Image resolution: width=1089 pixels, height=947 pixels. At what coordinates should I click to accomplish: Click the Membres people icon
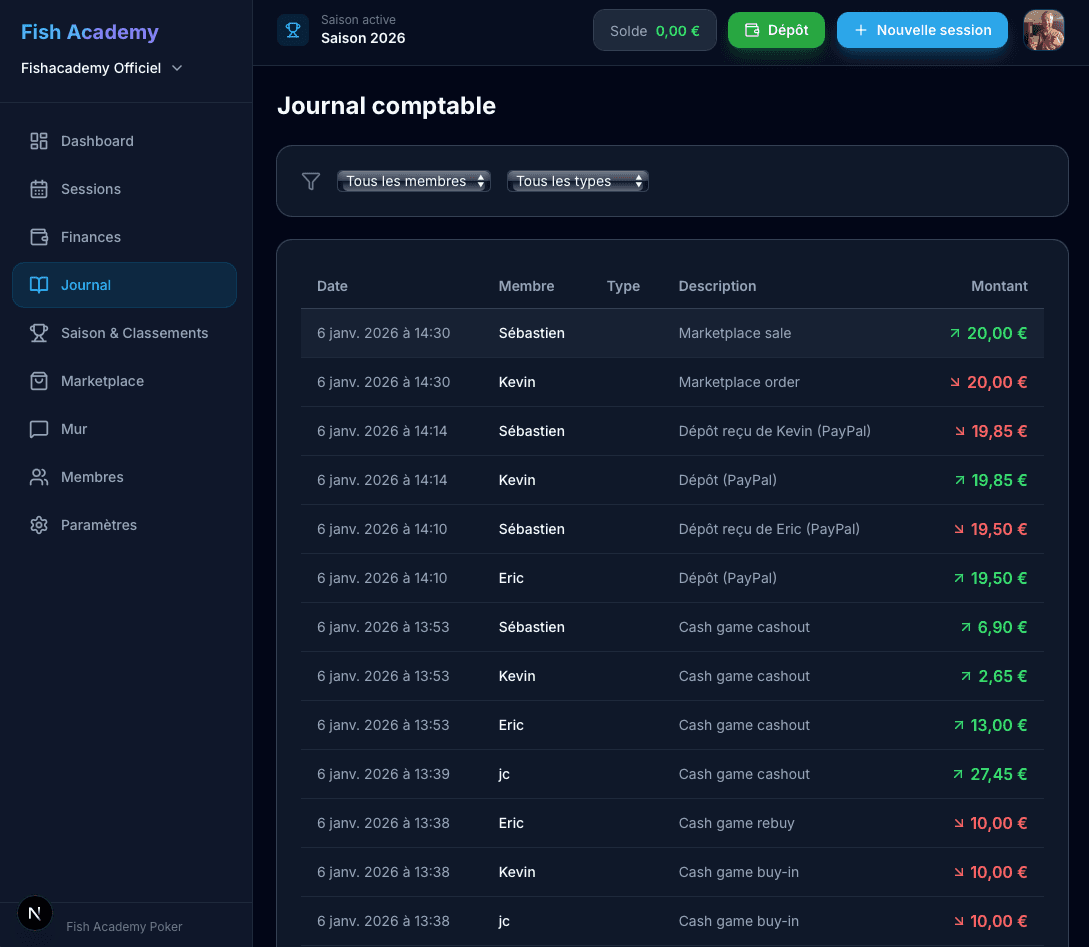[x=39, y=477]
